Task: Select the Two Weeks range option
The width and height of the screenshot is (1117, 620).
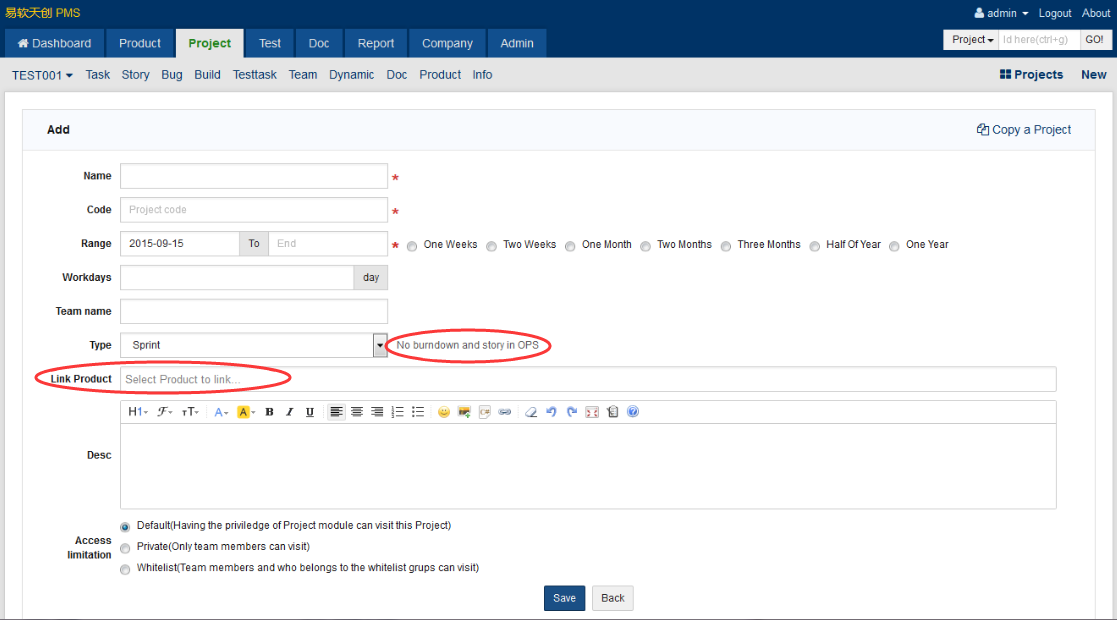Action: [492, 246]
